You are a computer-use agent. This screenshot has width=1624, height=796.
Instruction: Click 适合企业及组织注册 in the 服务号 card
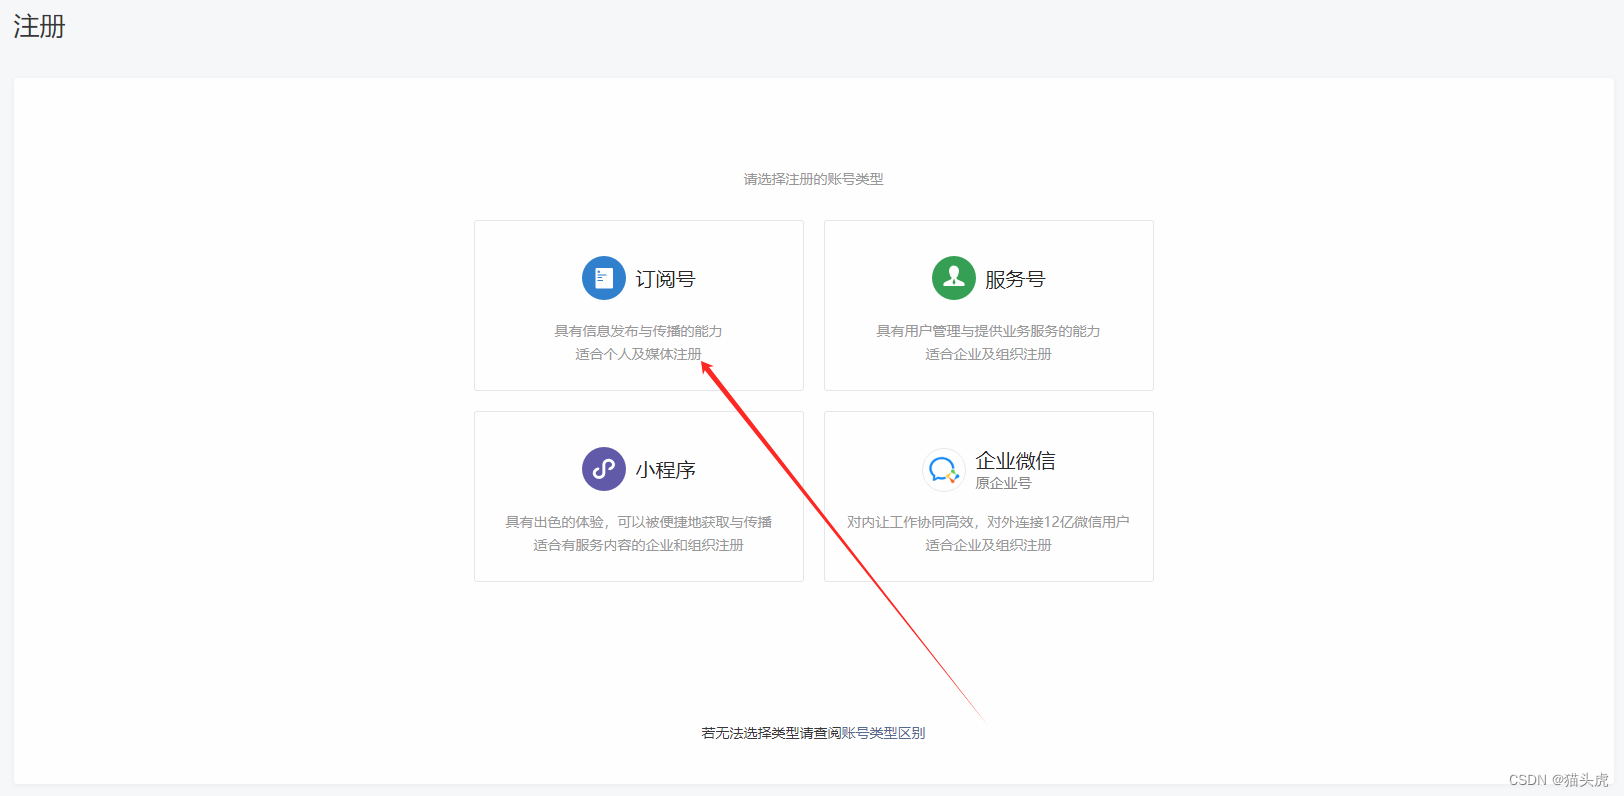point(988,354)
